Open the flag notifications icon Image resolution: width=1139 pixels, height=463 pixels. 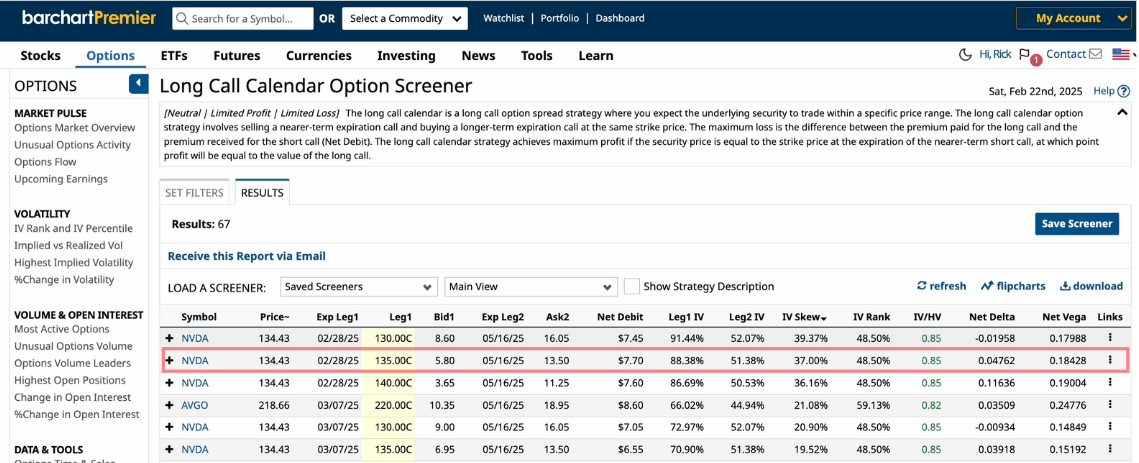click(x=1024, y=55)
